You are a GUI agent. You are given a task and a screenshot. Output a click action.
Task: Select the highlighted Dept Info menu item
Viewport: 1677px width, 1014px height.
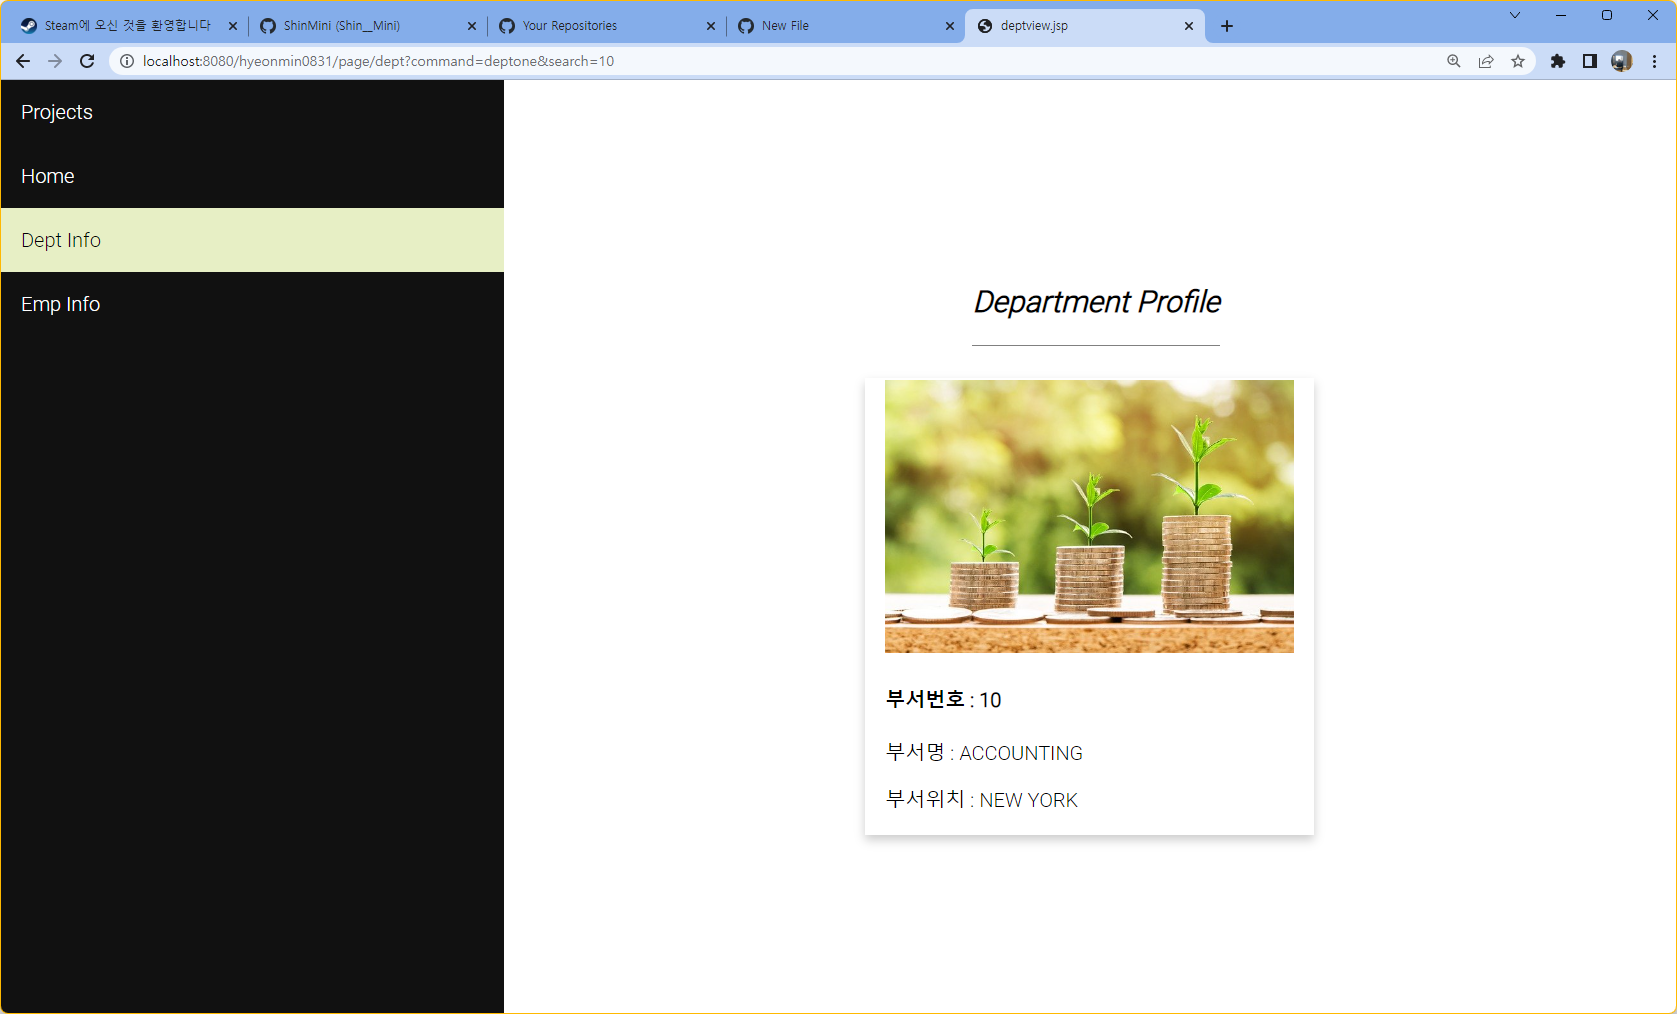click(60, 240)
